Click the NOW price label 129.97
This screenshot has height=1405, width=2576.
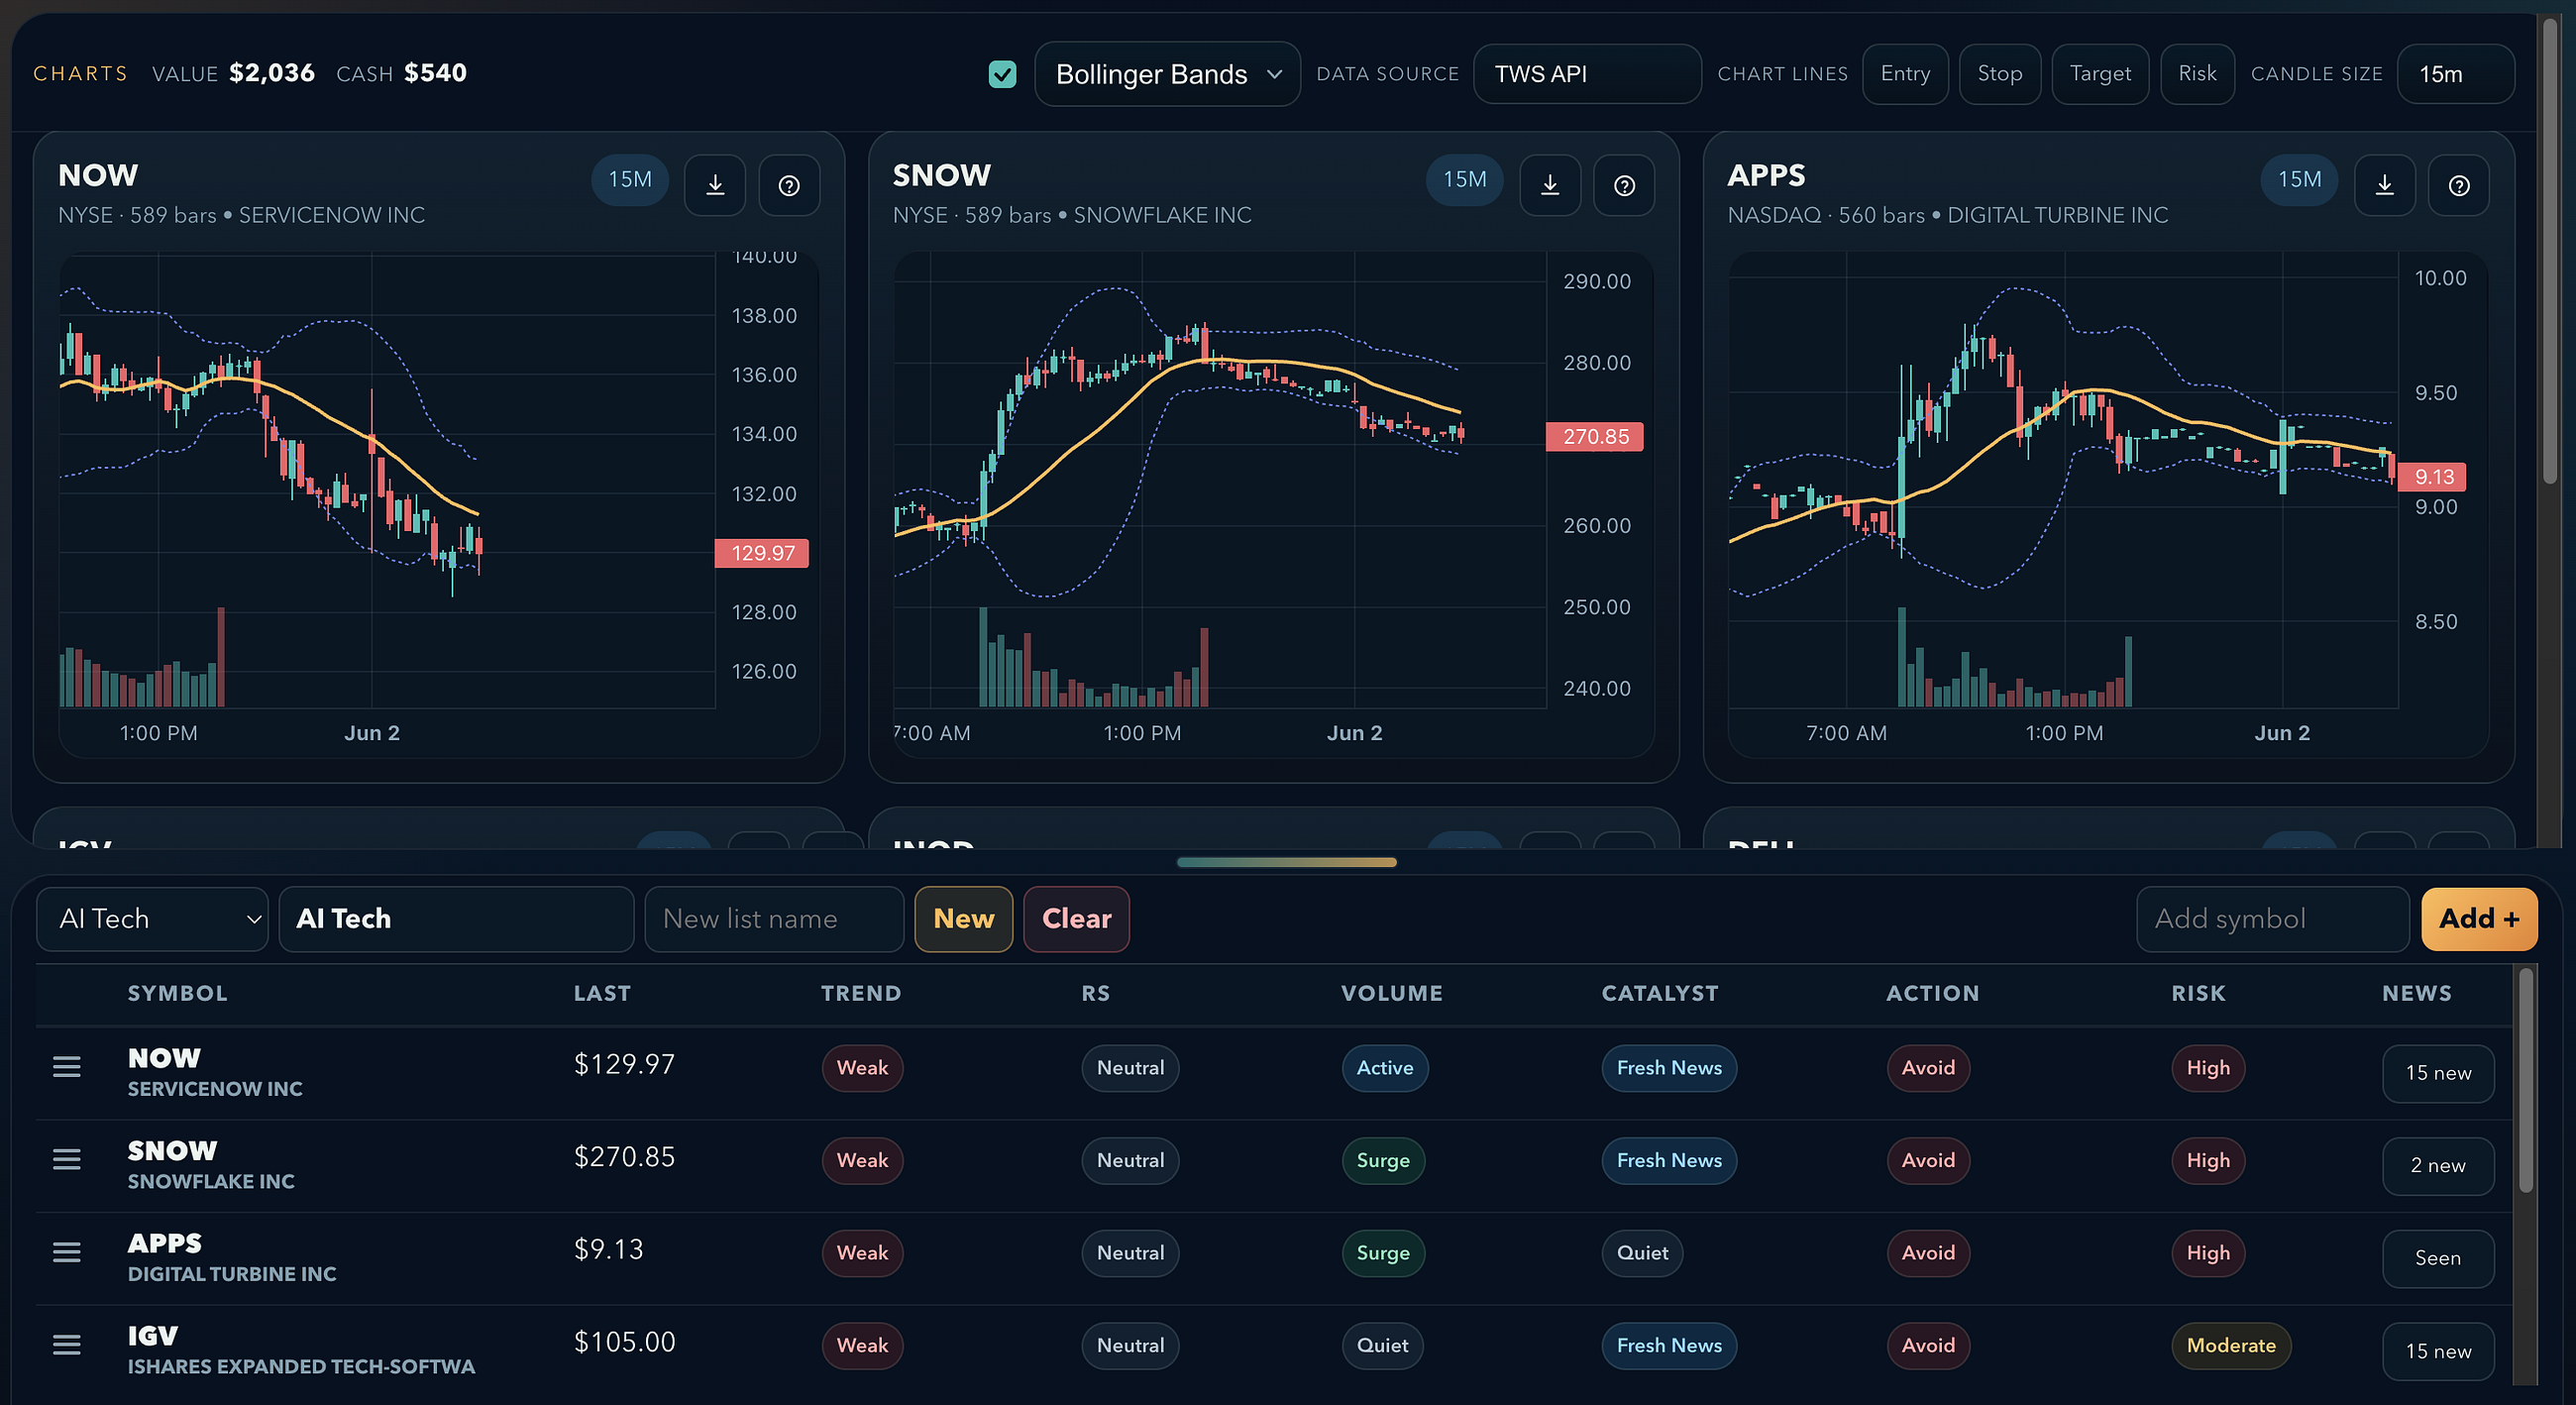762,553
